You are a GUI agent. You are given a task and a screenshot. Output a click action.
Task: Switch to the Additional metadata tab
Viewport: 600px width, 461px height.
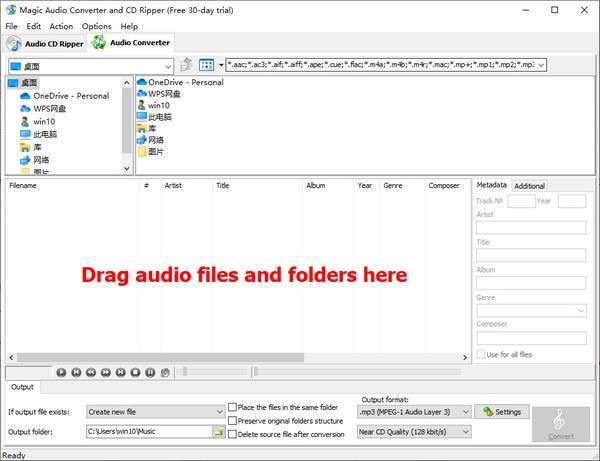point(529,186)
